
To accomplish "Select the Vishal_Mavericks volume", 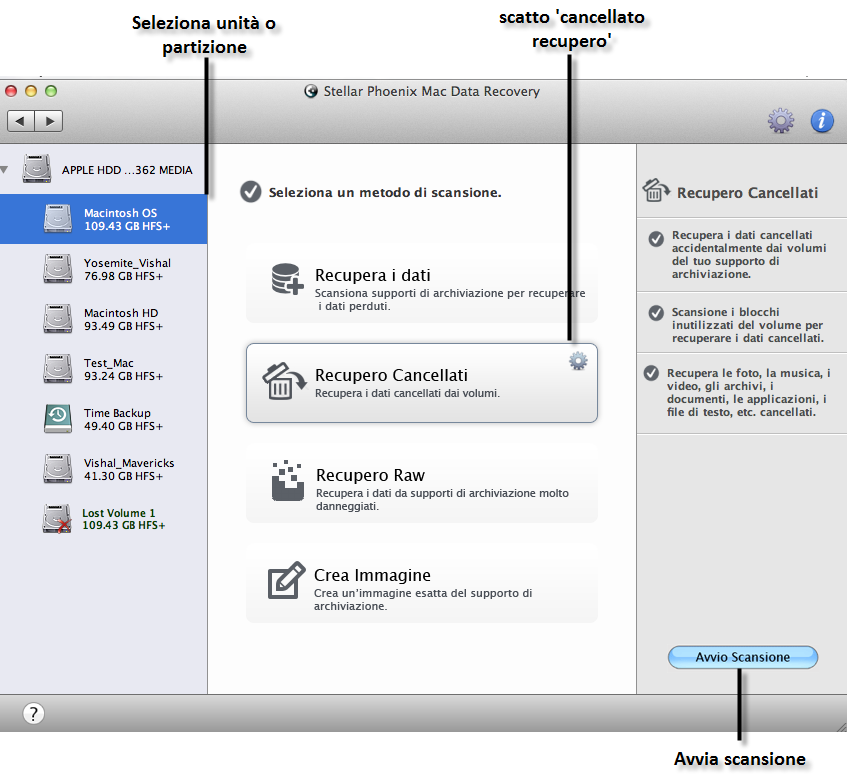I will [104, 469].
